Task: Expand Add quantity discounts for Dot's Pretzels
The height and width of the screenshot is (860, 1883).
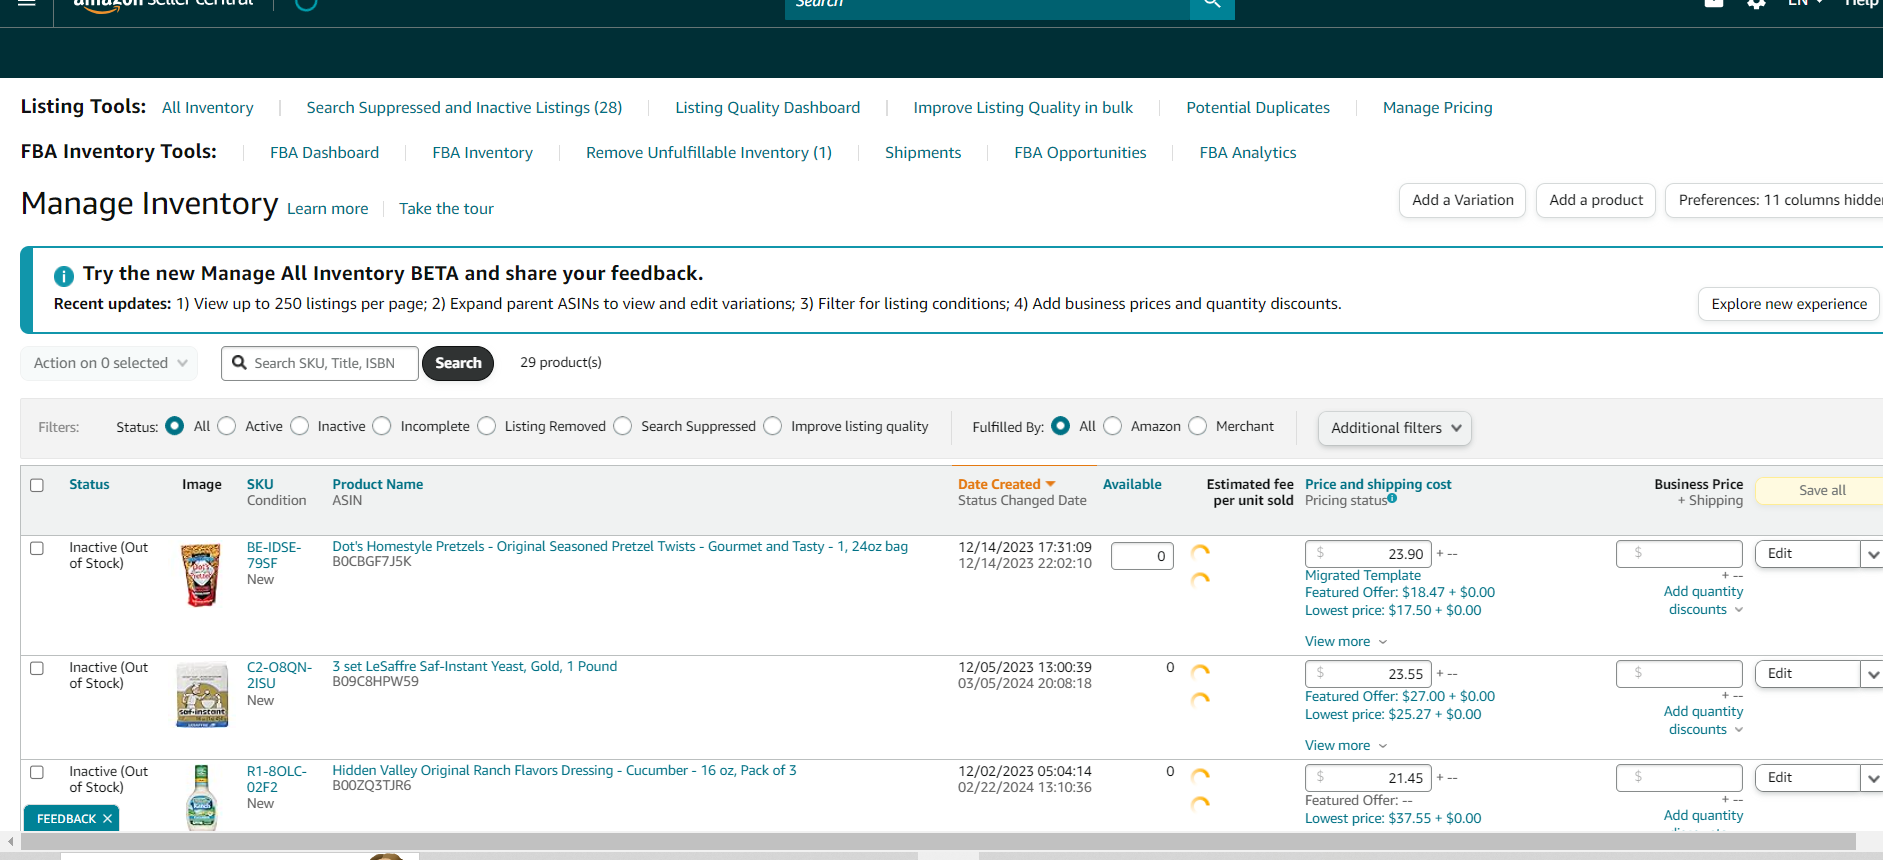Action: 1704,601
